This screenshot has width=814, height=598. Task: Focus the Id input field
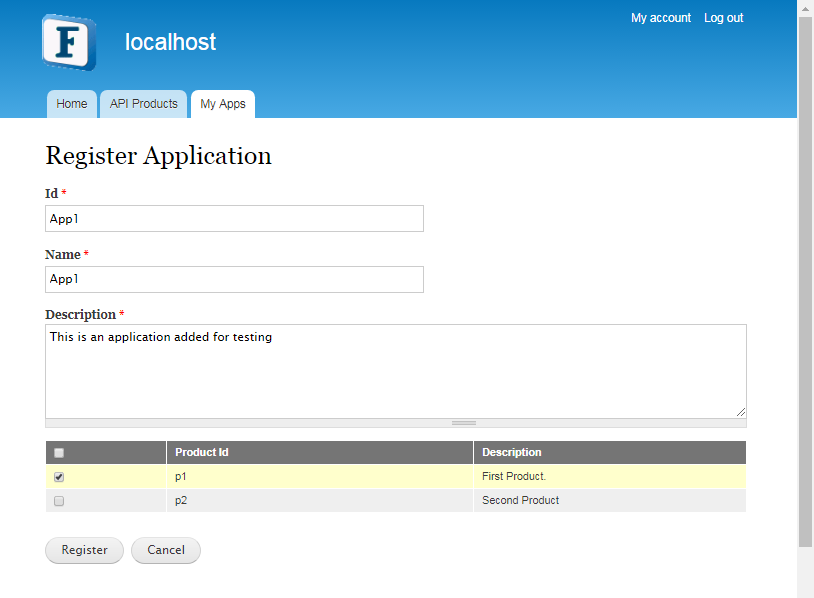pos(234,219)
